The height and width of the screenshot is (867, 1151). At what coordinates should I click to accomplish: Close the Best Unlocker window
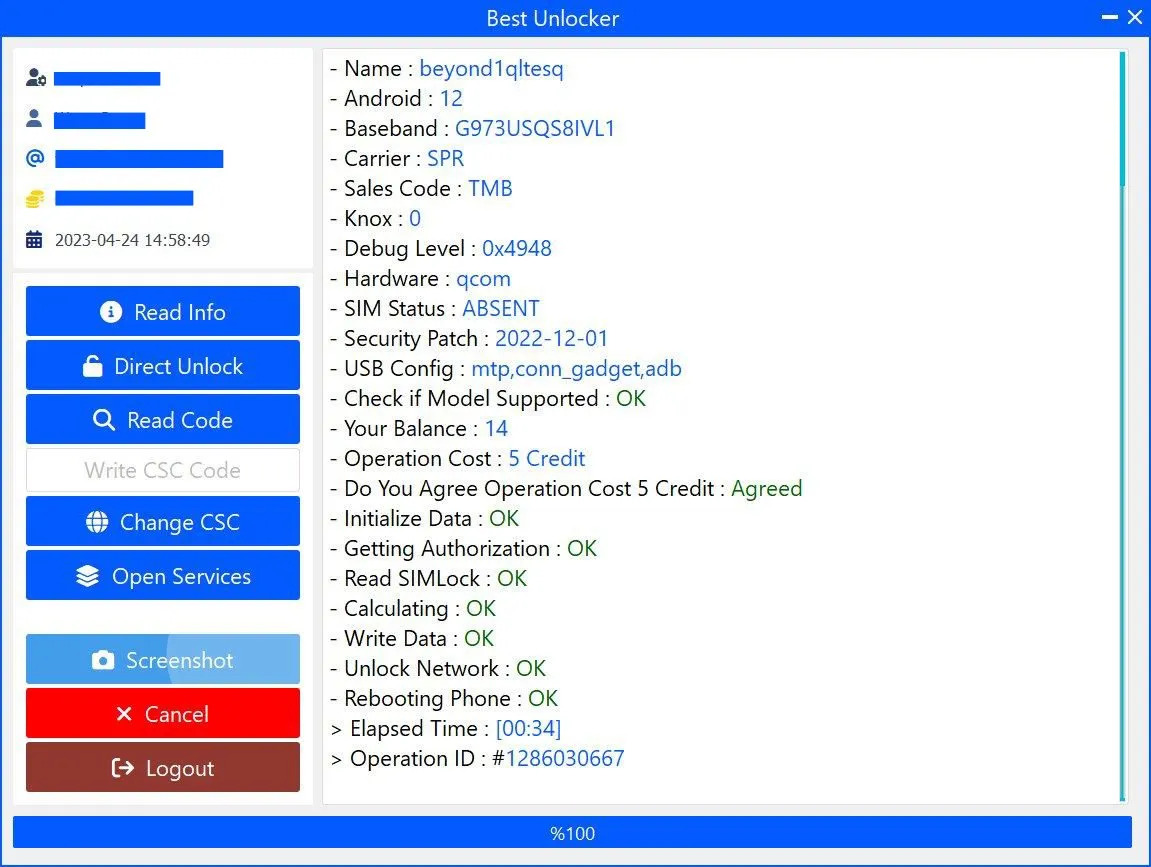pos(1135,17)
